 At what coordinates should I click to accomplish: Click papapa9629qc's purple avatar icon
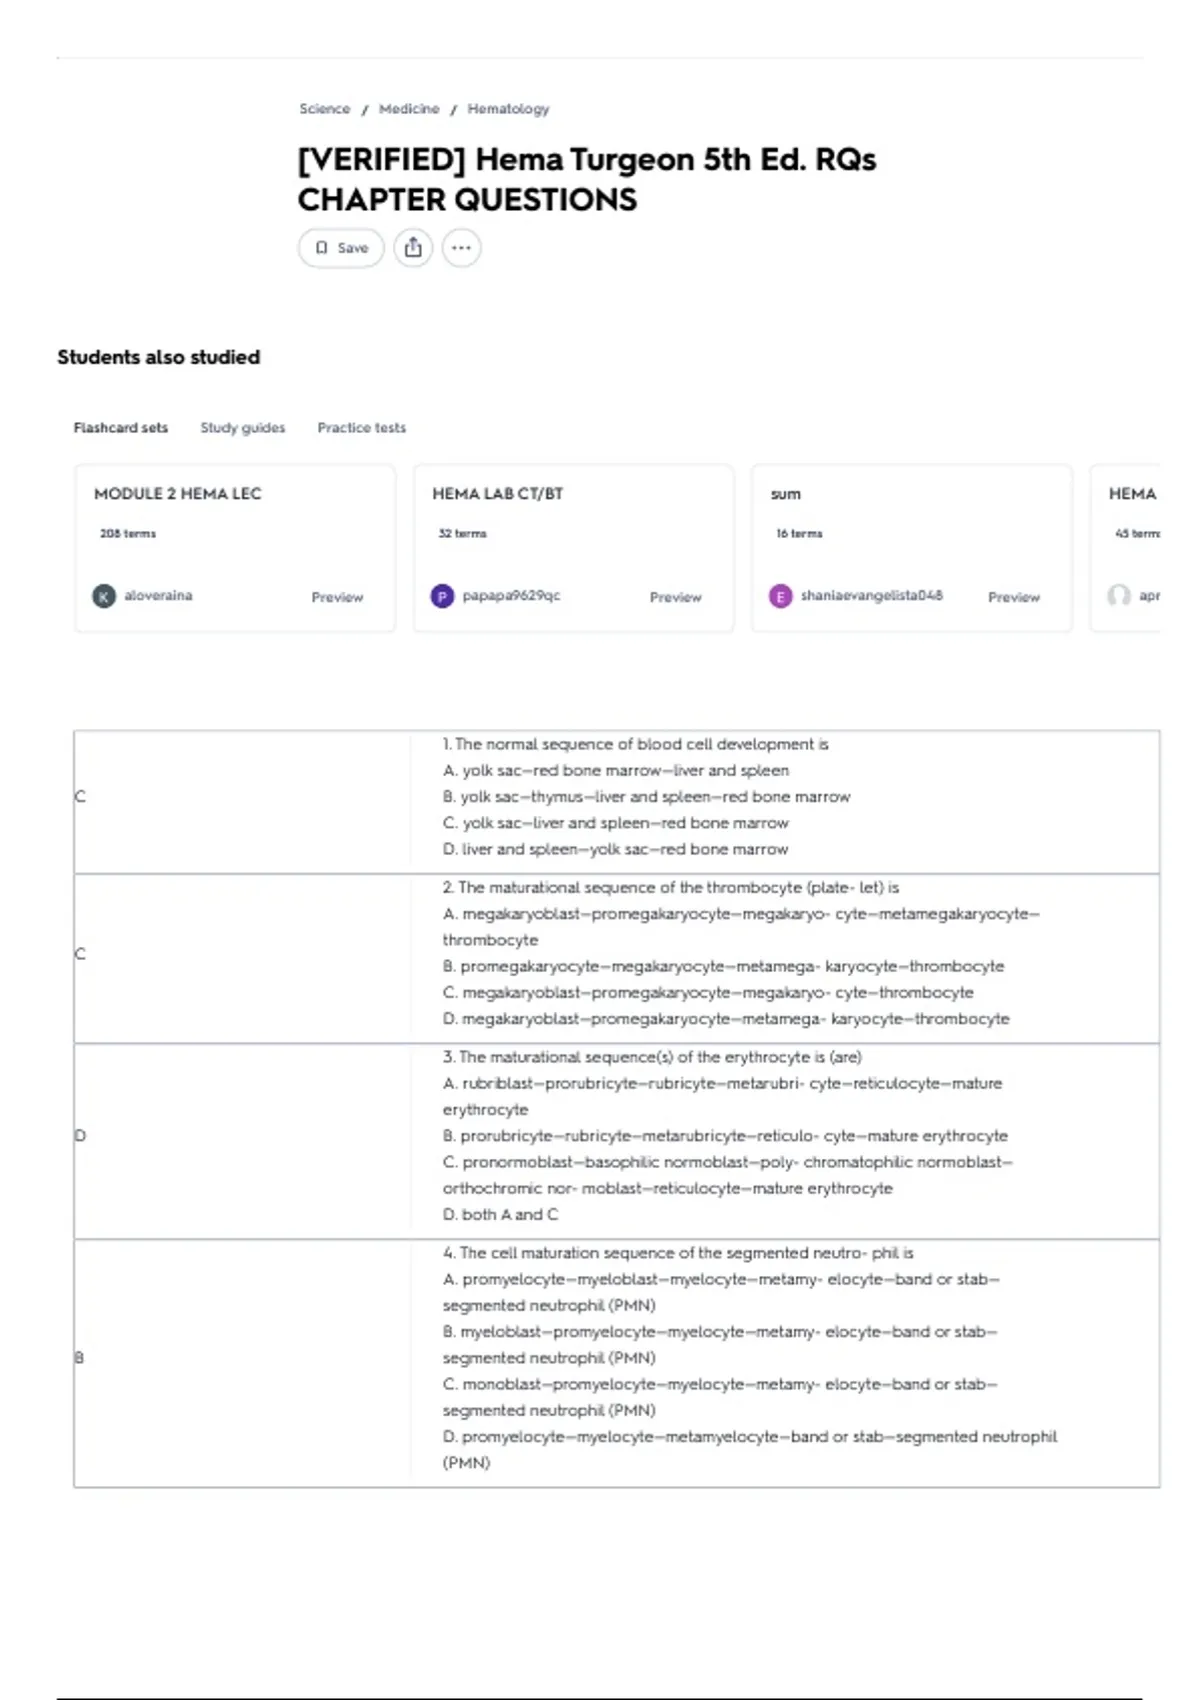click(442, 596)
